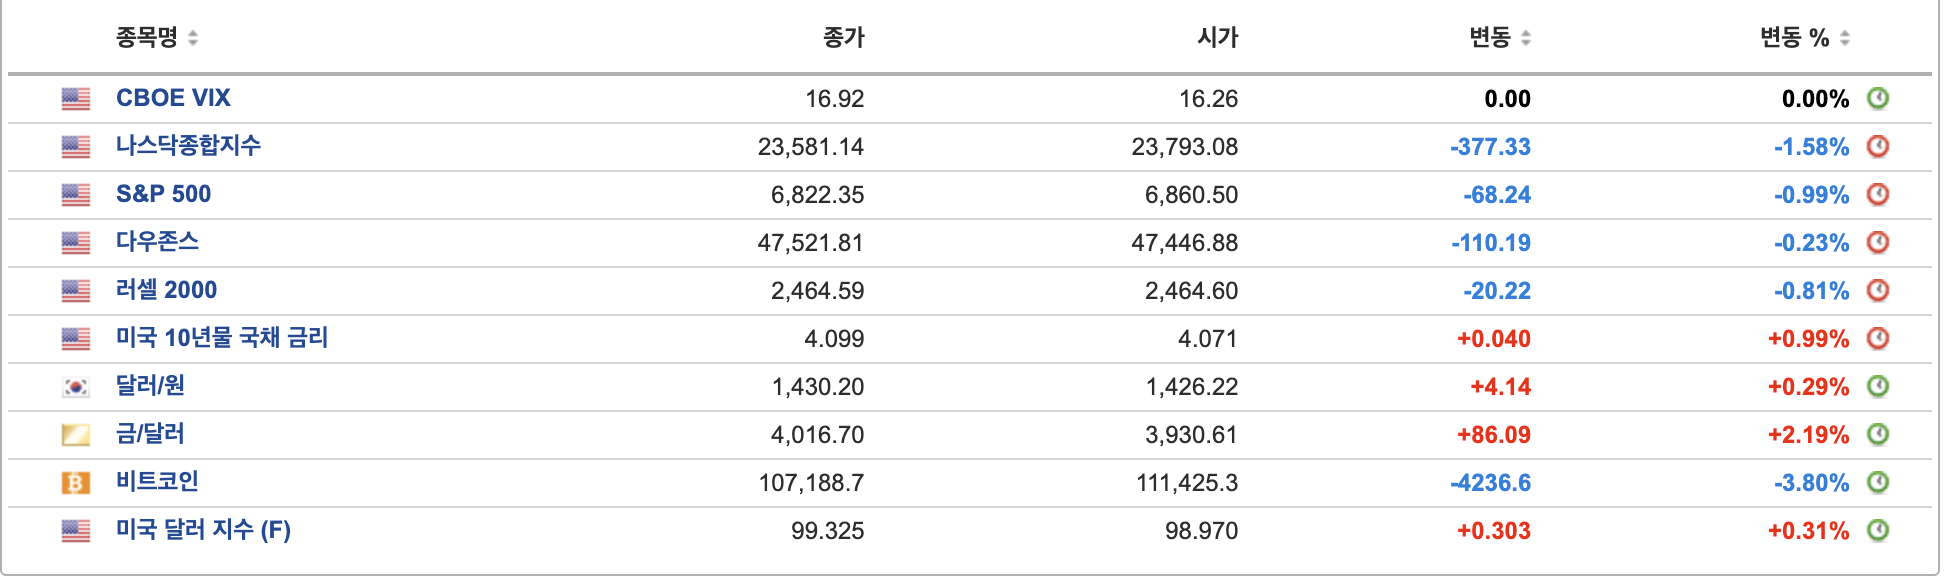Click the Korean flag beside 달러/원
This screenshot has width=1950, height=580.
click(x=76, y=385)
